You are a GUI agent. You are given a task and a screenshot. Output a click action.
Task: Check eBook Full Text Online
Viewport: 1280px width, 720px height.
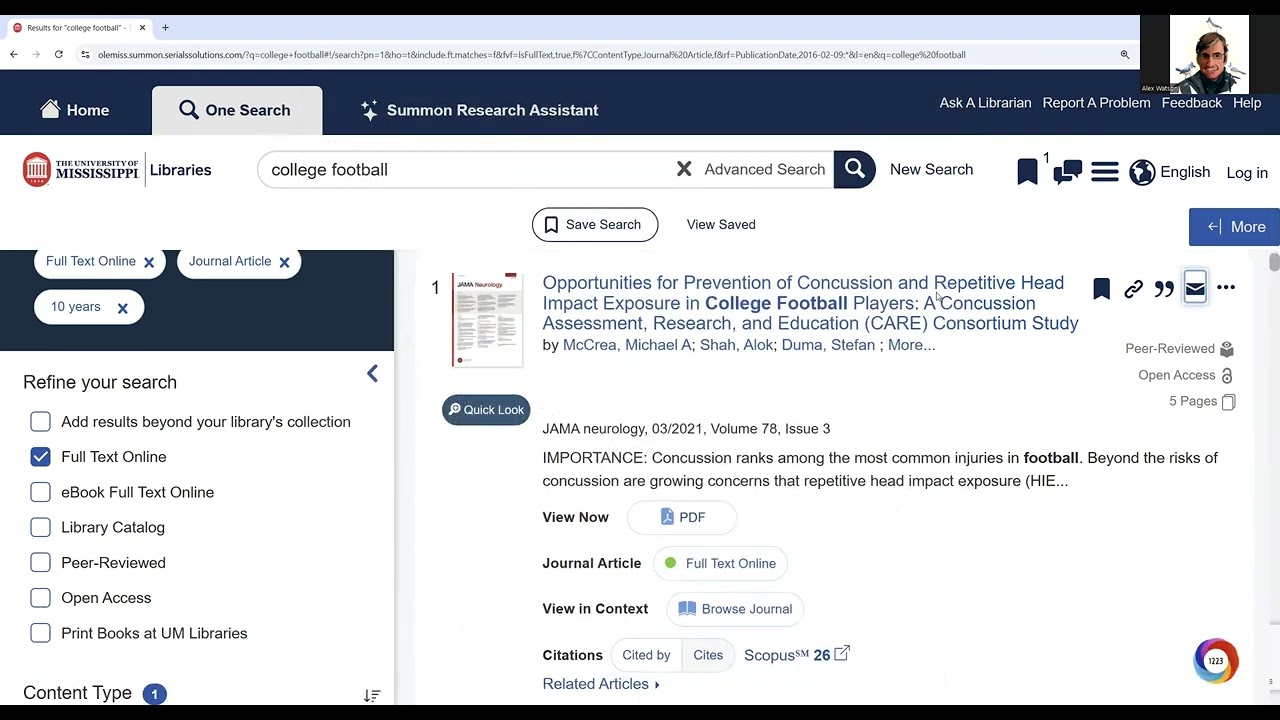[x=40, y=492]
